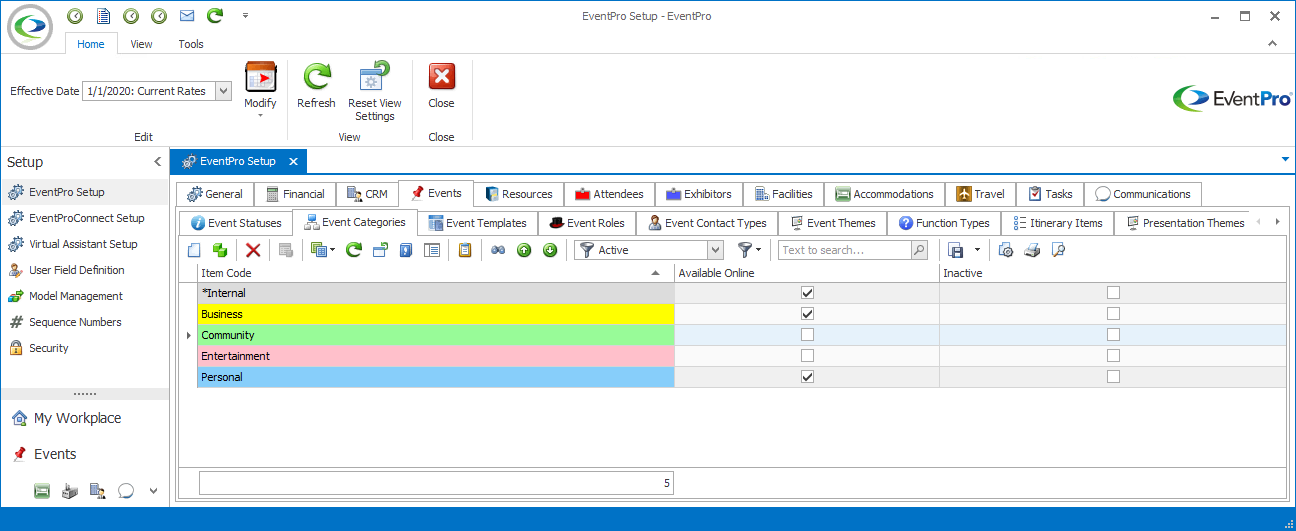Click the print preview magnifier icon

pos(1058,250)
